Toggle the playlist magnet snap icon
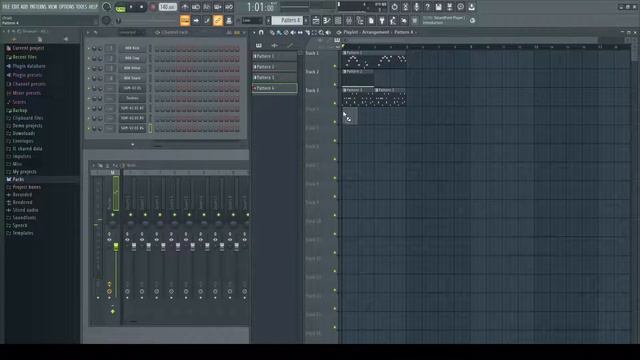The width and height of the screenshot is (640, 360). click(261, 33)
